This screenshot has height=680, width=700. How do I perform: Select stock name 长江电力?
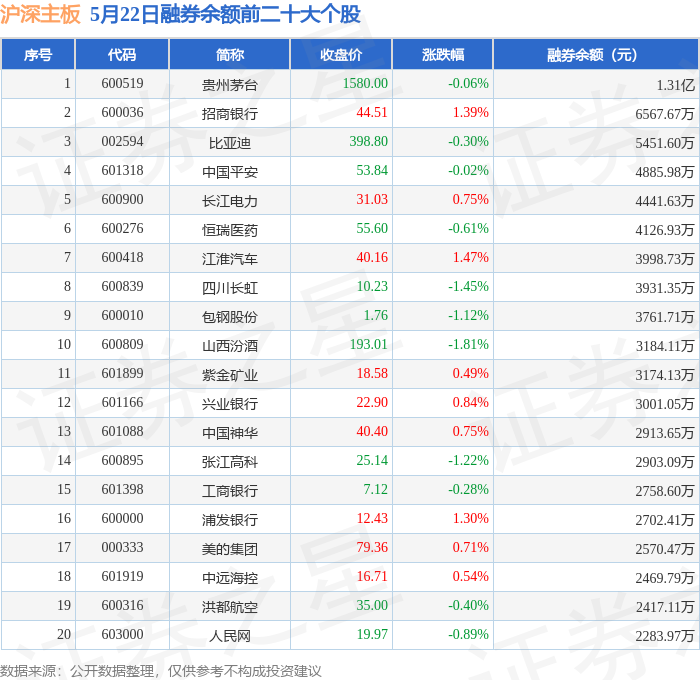click(x=229, y=201)
